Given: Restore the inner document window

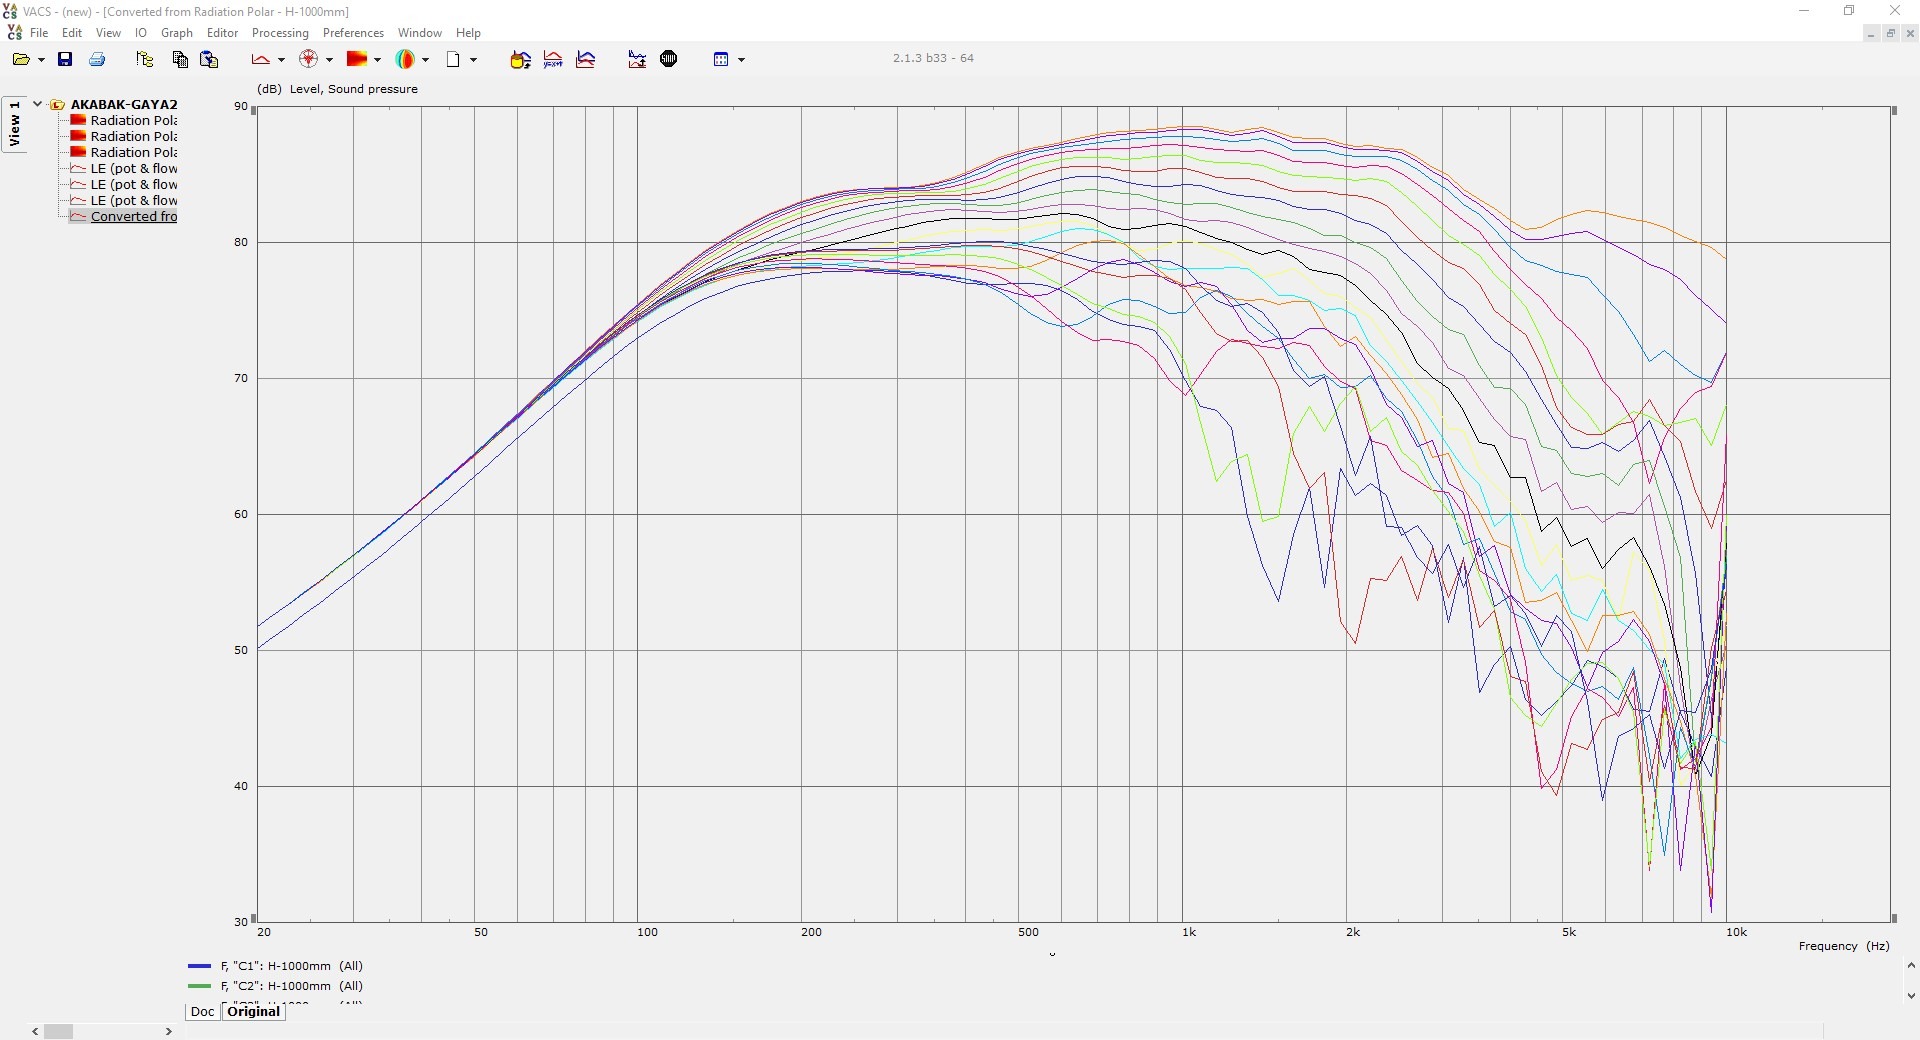Looking at the screenshot, I should coord(1891,33).
